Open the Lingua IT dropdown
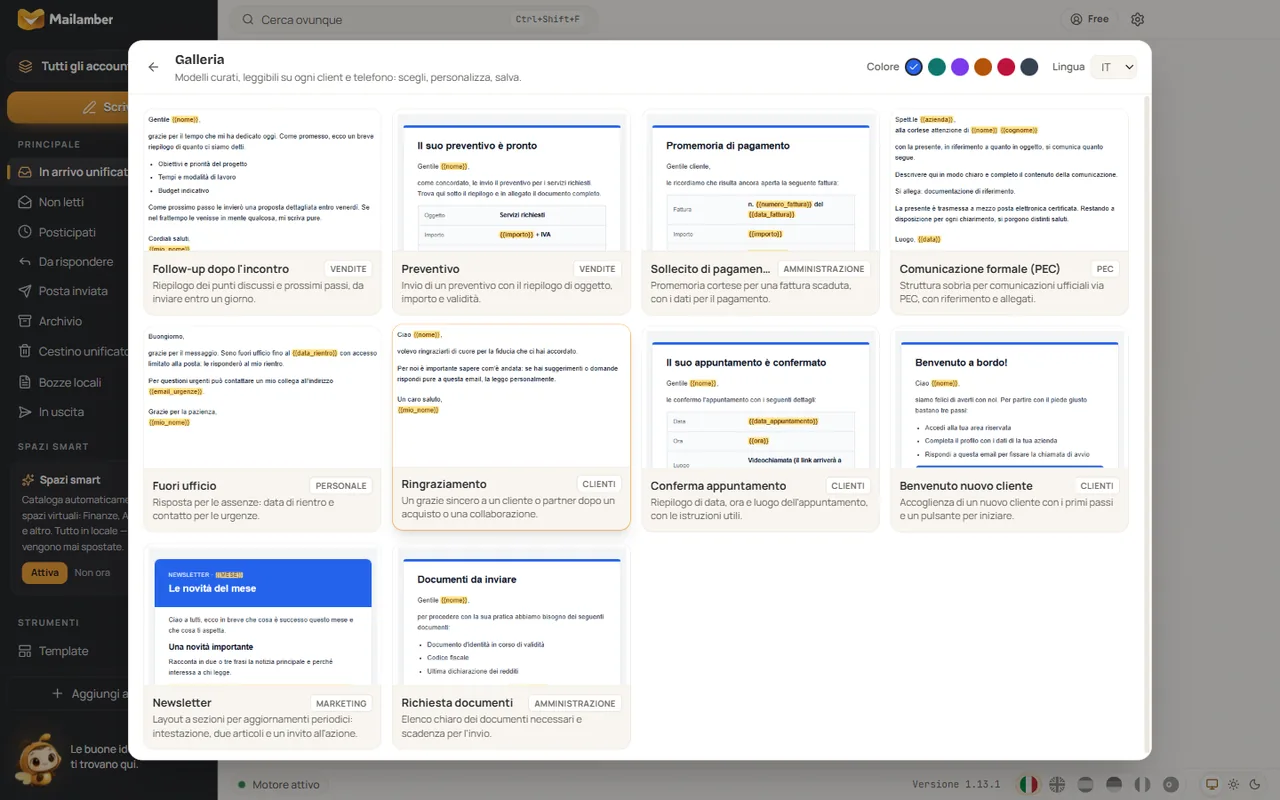The height and width of the screenshot is (800, 1280). point(1114,67)
